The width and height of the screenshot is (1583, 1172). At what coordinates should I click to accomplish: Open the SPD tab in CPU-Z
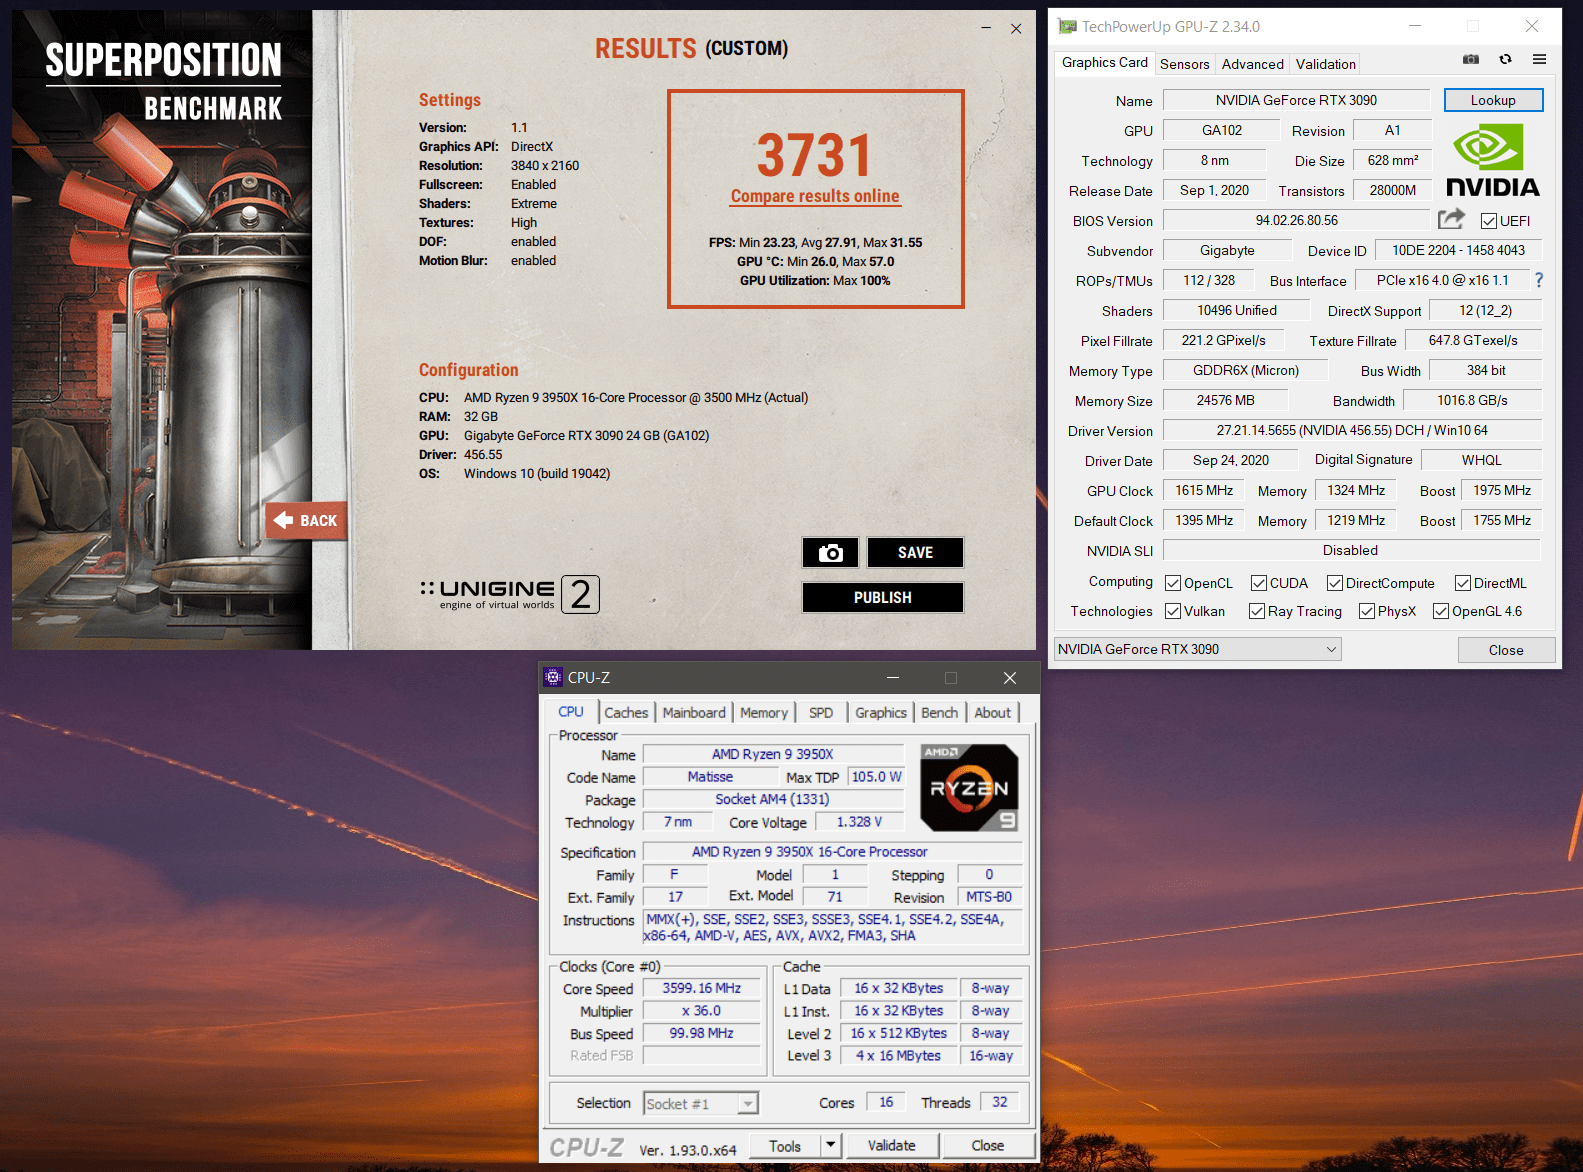click(x=821, y=712)
